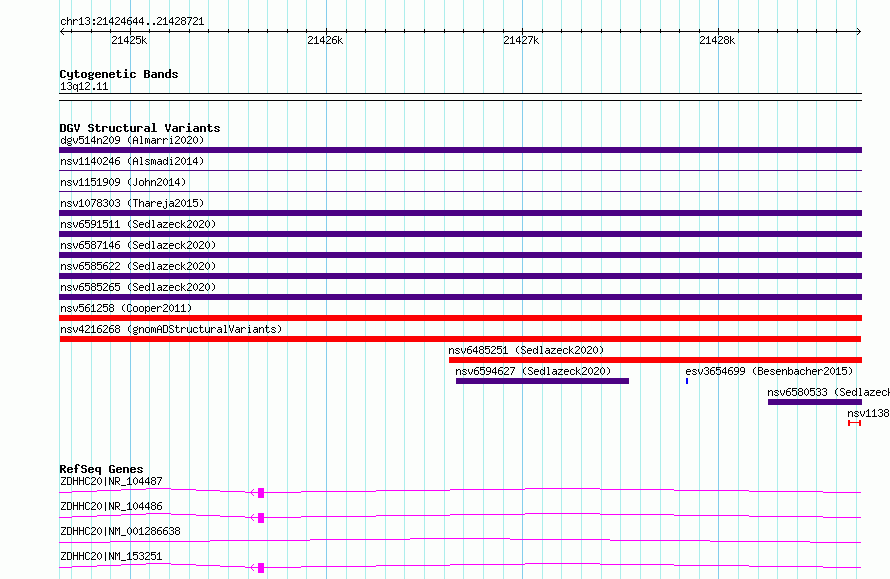The height and width of the screenshot is (579, 890).
Task: Click magenta exon block of NM_153251
Action: click(261, 568)
